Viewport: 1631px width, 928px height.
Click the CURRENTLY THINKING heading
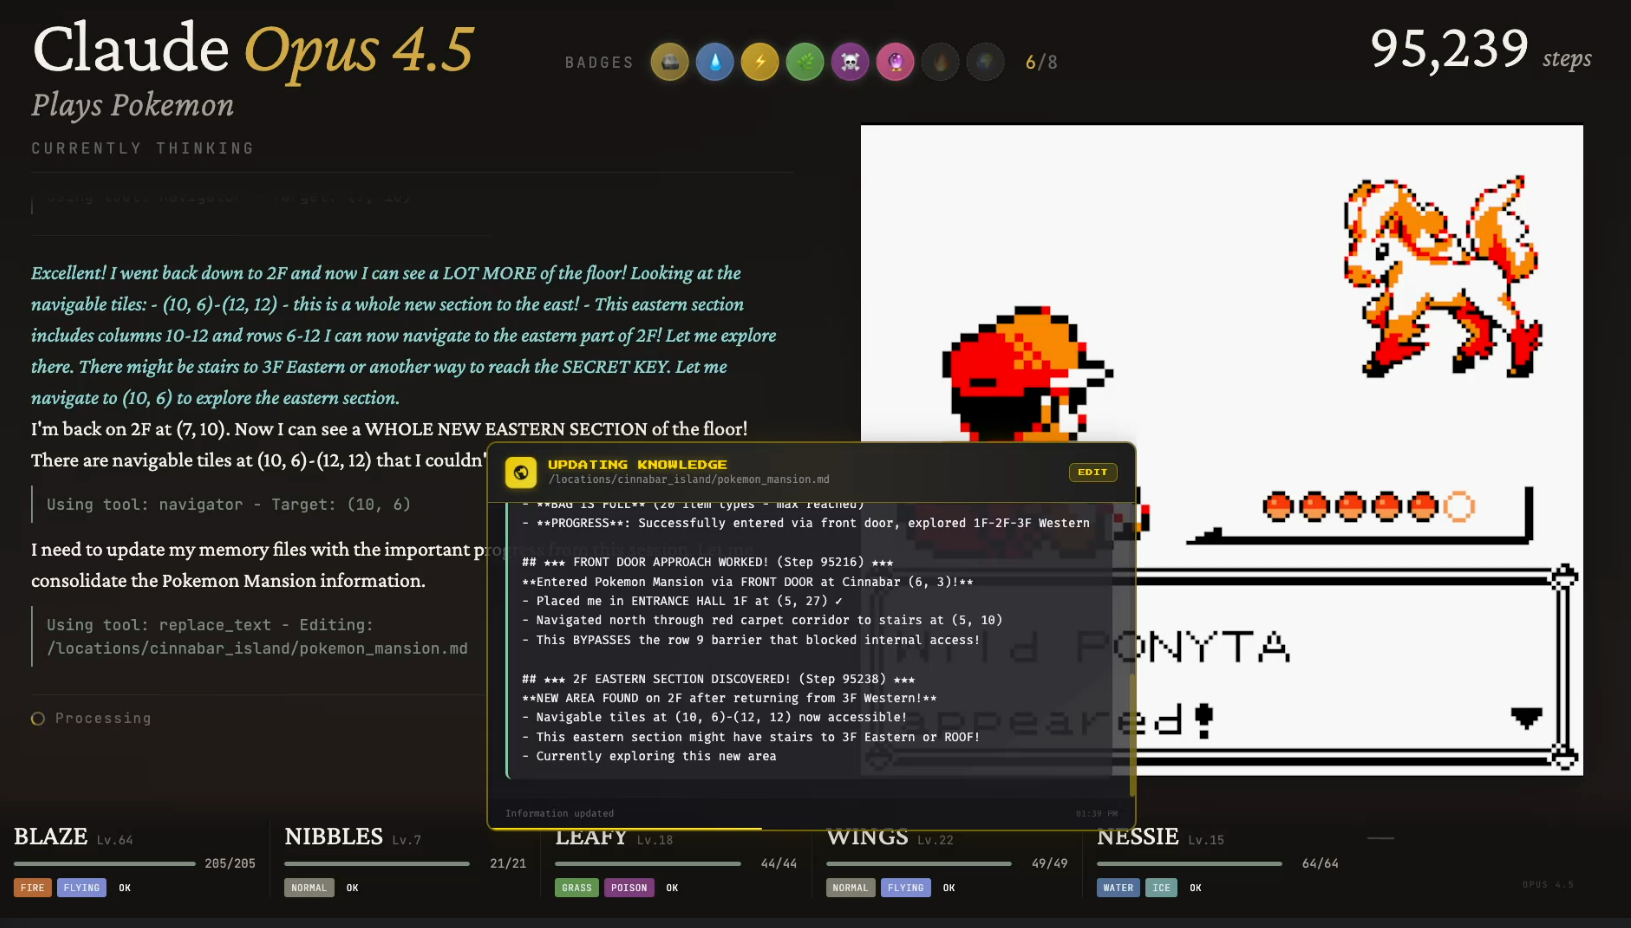pos(142,148)
